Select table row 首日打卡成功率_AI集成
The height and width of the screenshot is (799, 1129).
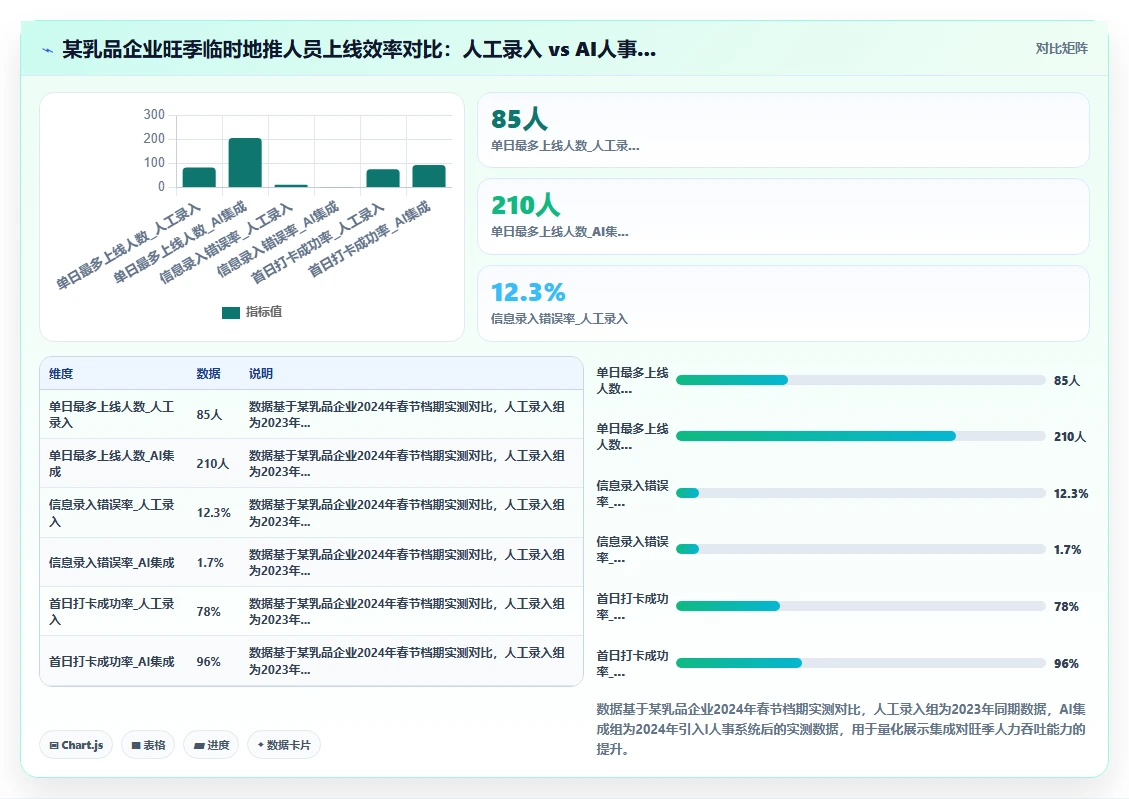[311, 661]
